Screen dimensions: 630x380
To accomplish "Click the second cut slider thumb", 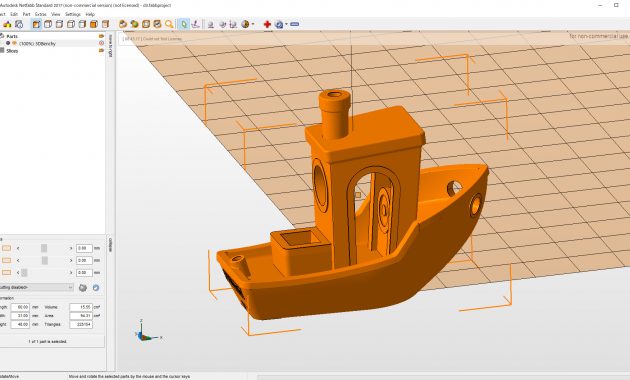I will pyautogui.click(x=45, y=260).
